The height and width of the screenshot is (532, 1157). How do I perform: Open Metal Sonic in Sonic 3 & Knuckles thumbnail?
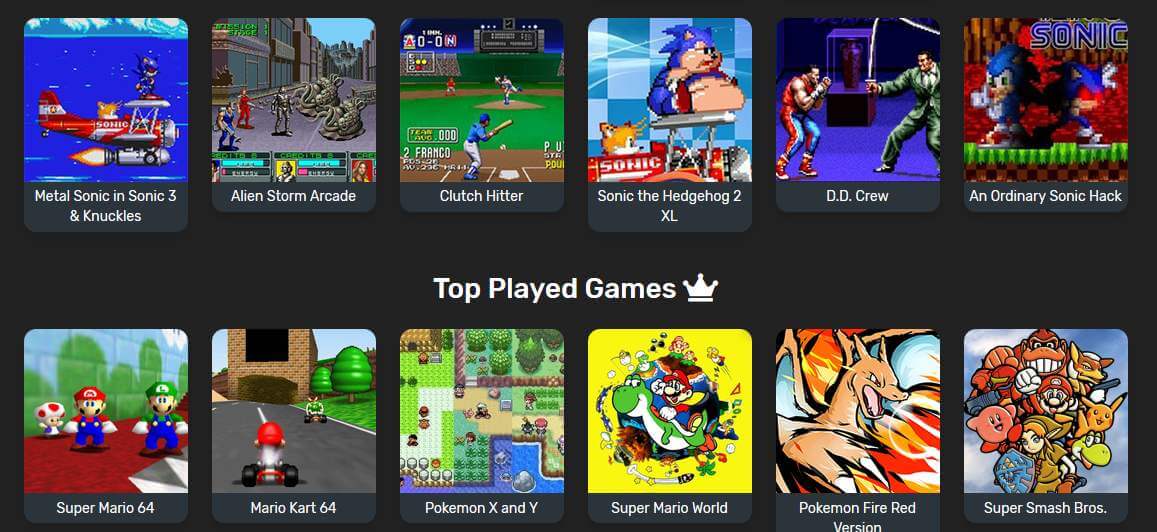tap(106, 100)
